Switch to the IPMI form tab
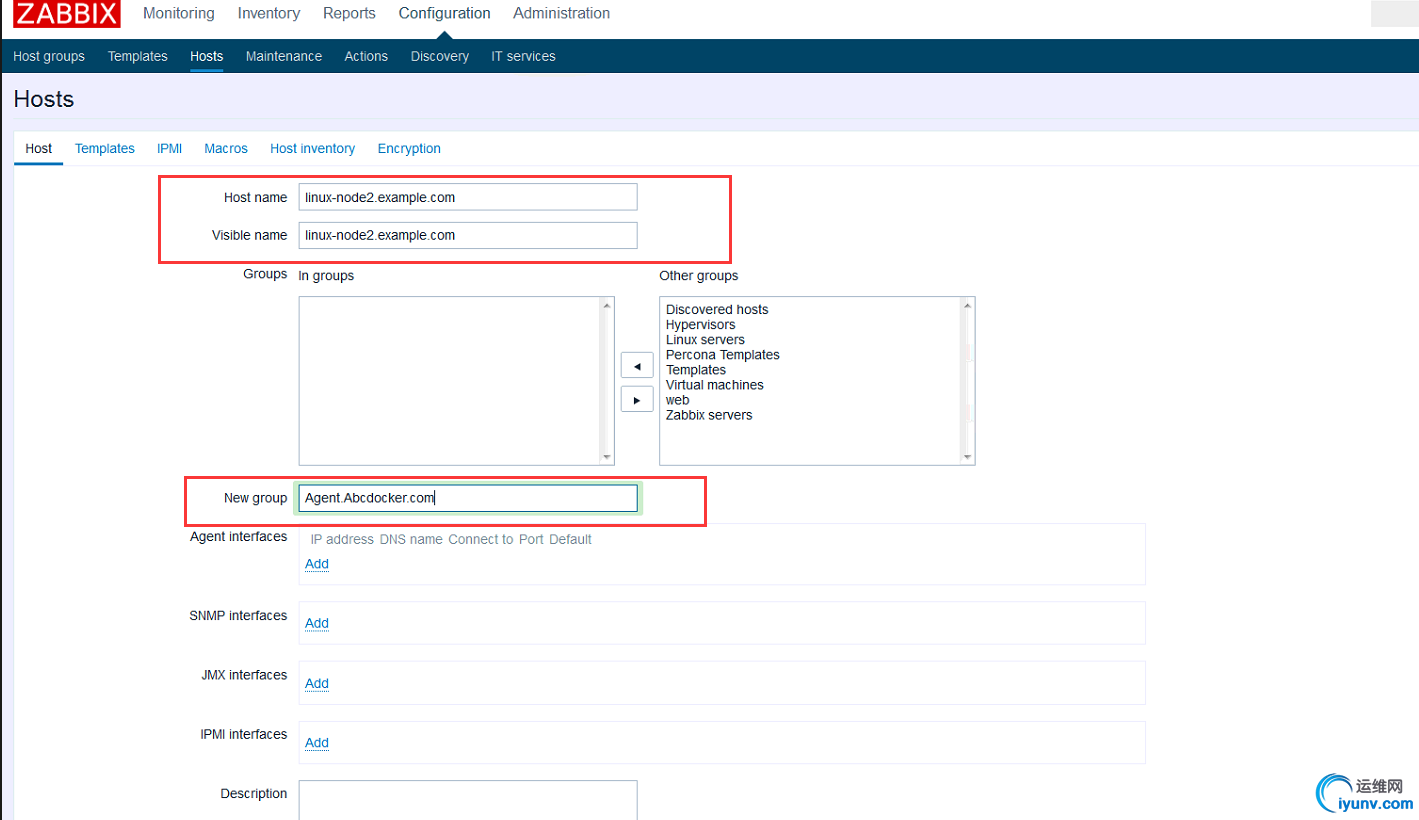Viewport: 1419px width, 820px height. [170, 148]
